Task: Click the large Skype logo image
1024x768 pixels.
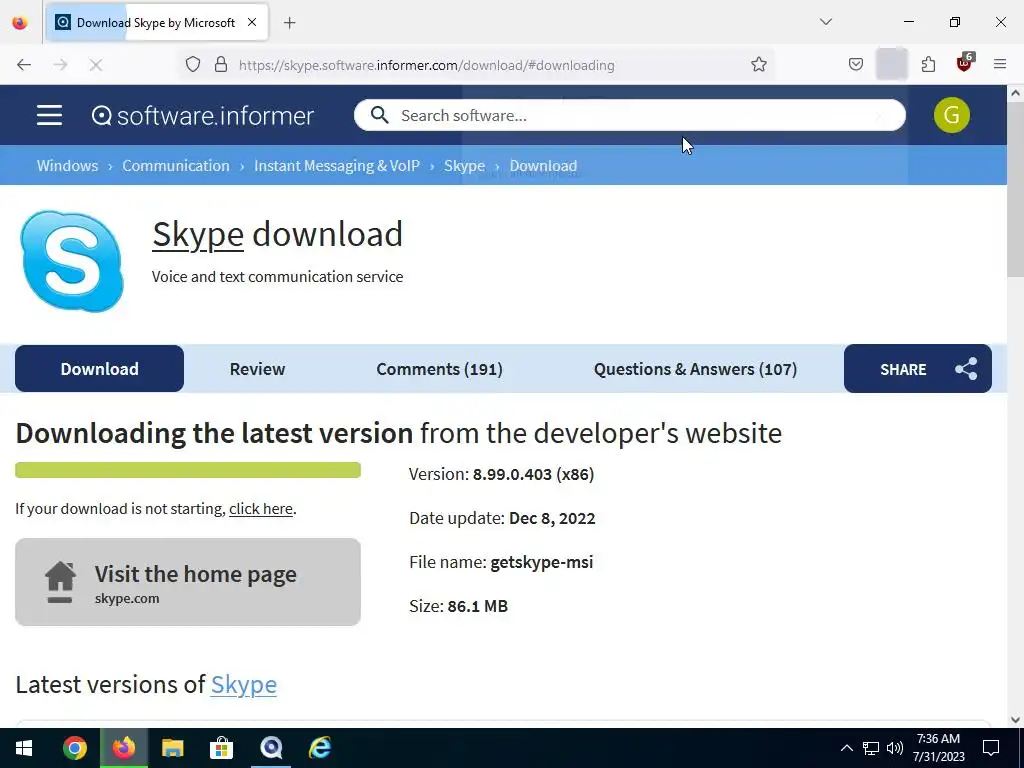Action: point(72,261)
